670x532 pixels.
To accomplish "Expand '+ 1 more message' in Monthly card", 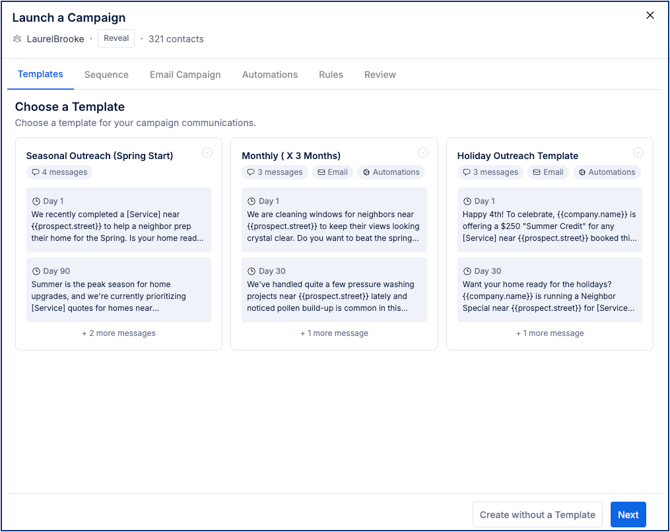I will (334, 333).
